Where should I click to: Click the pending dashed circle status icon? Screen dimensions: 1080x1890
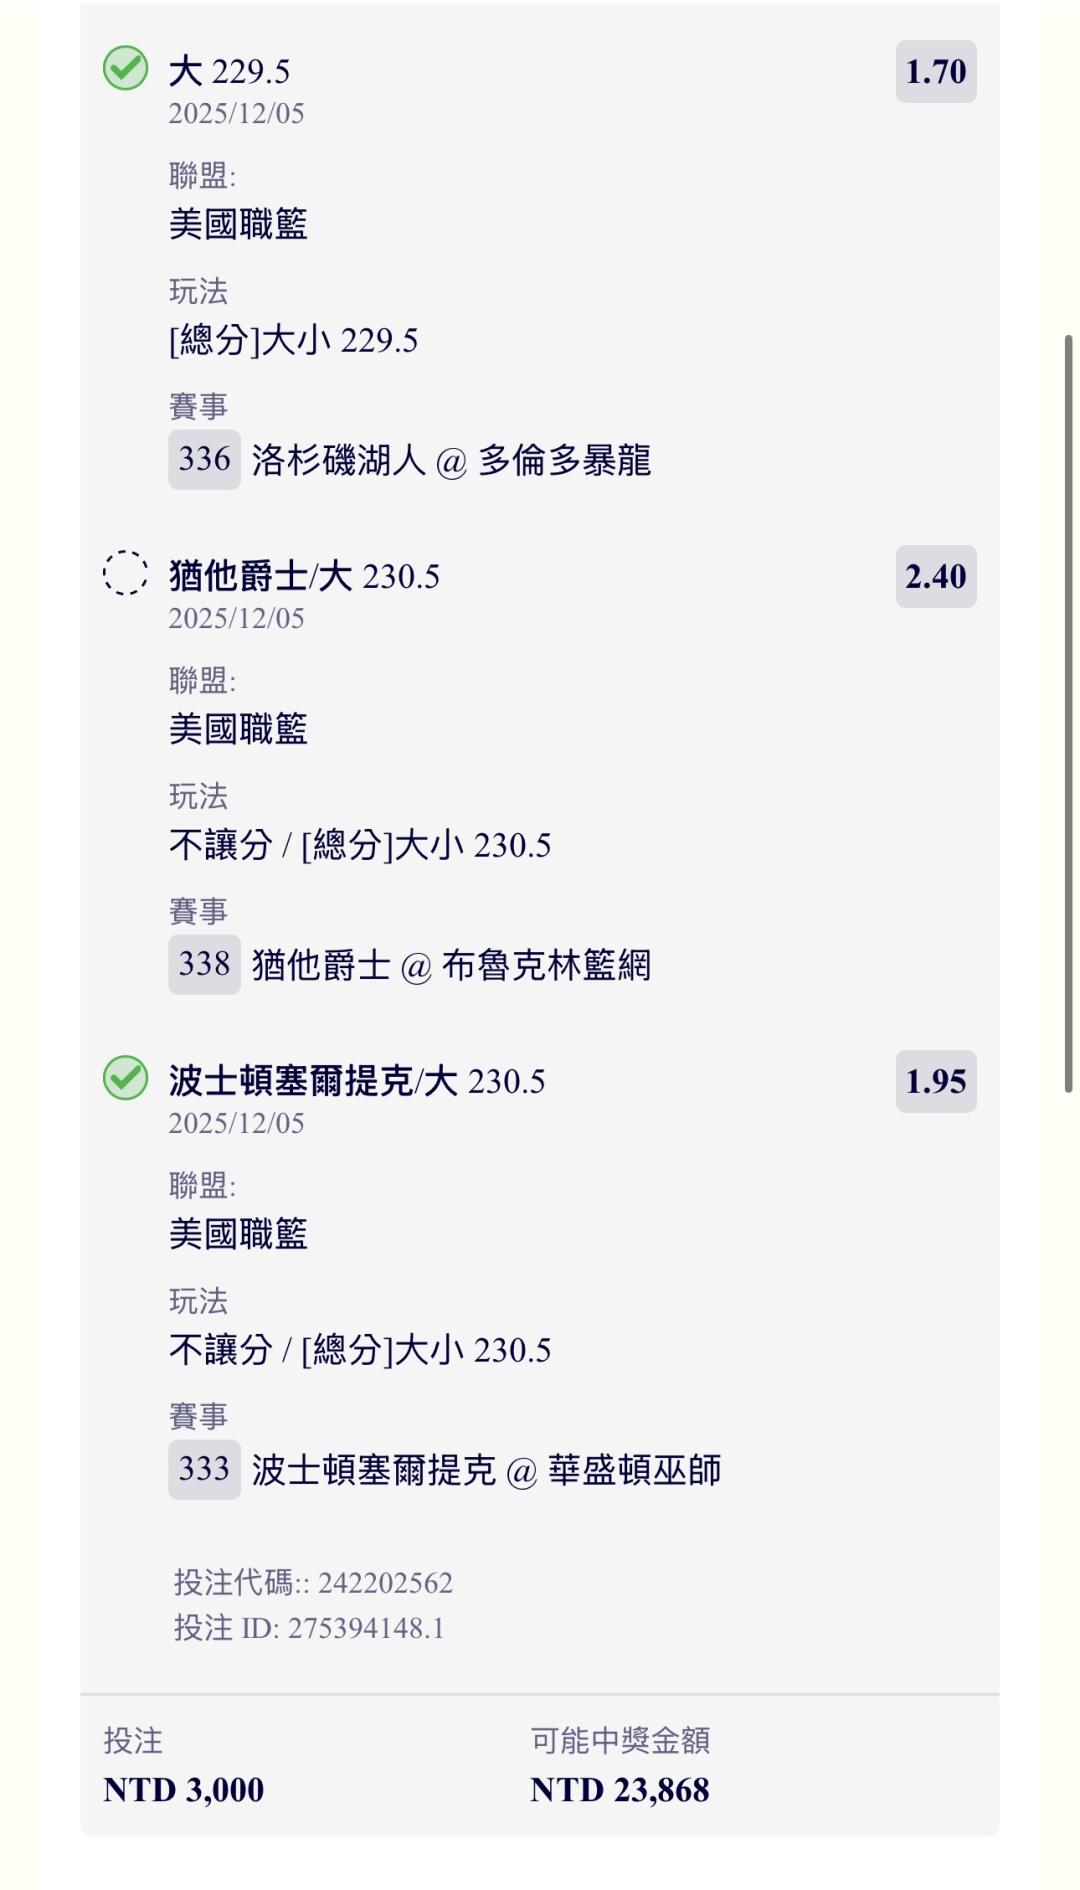point(126,574)
